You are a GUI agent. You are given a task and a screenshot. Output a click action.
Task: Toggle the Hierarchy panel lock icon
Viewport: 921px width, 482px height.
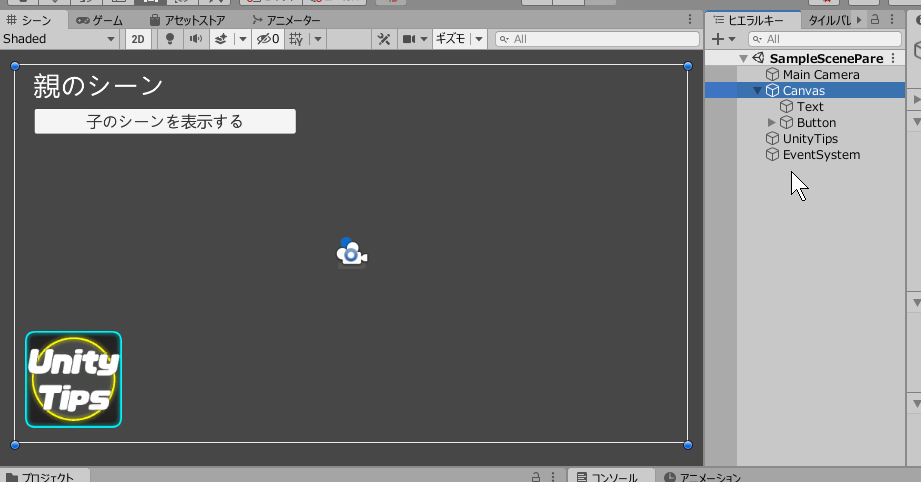click(x=875, y=20)
